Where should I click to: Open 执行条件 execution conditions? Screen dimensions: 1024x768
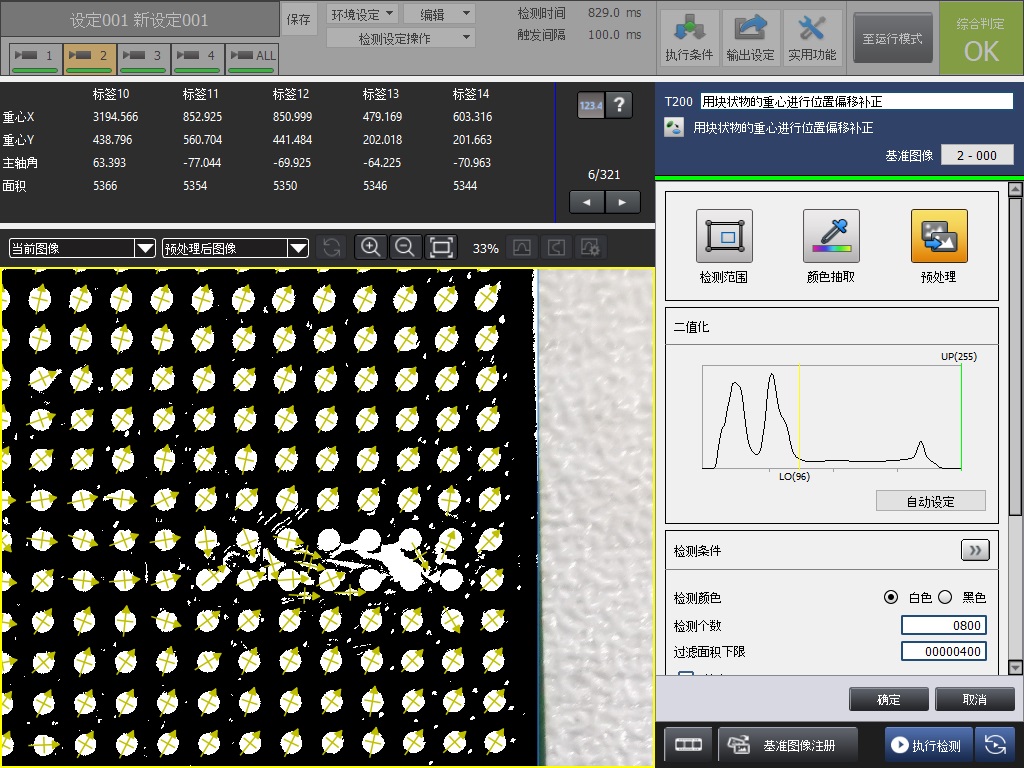point(688,38)
